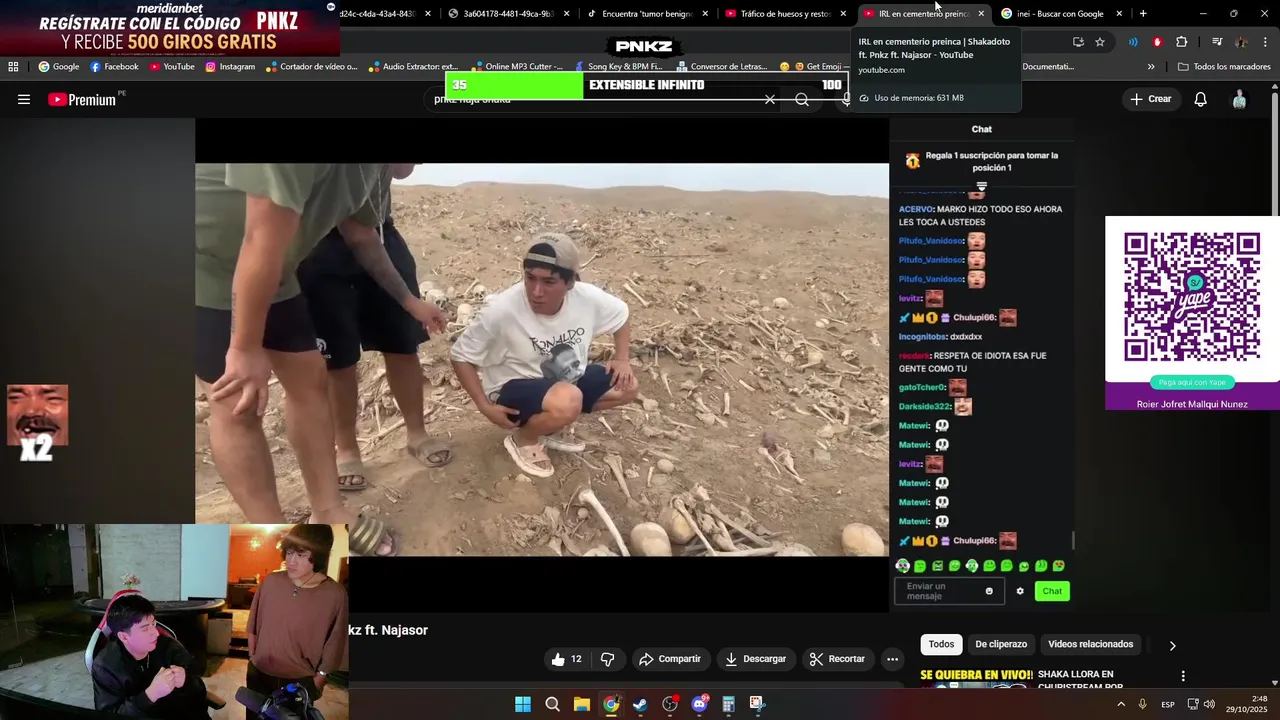Open Steam from taskbar
Viewport: 1280px width, 720px height.
[x=640, y=704]
